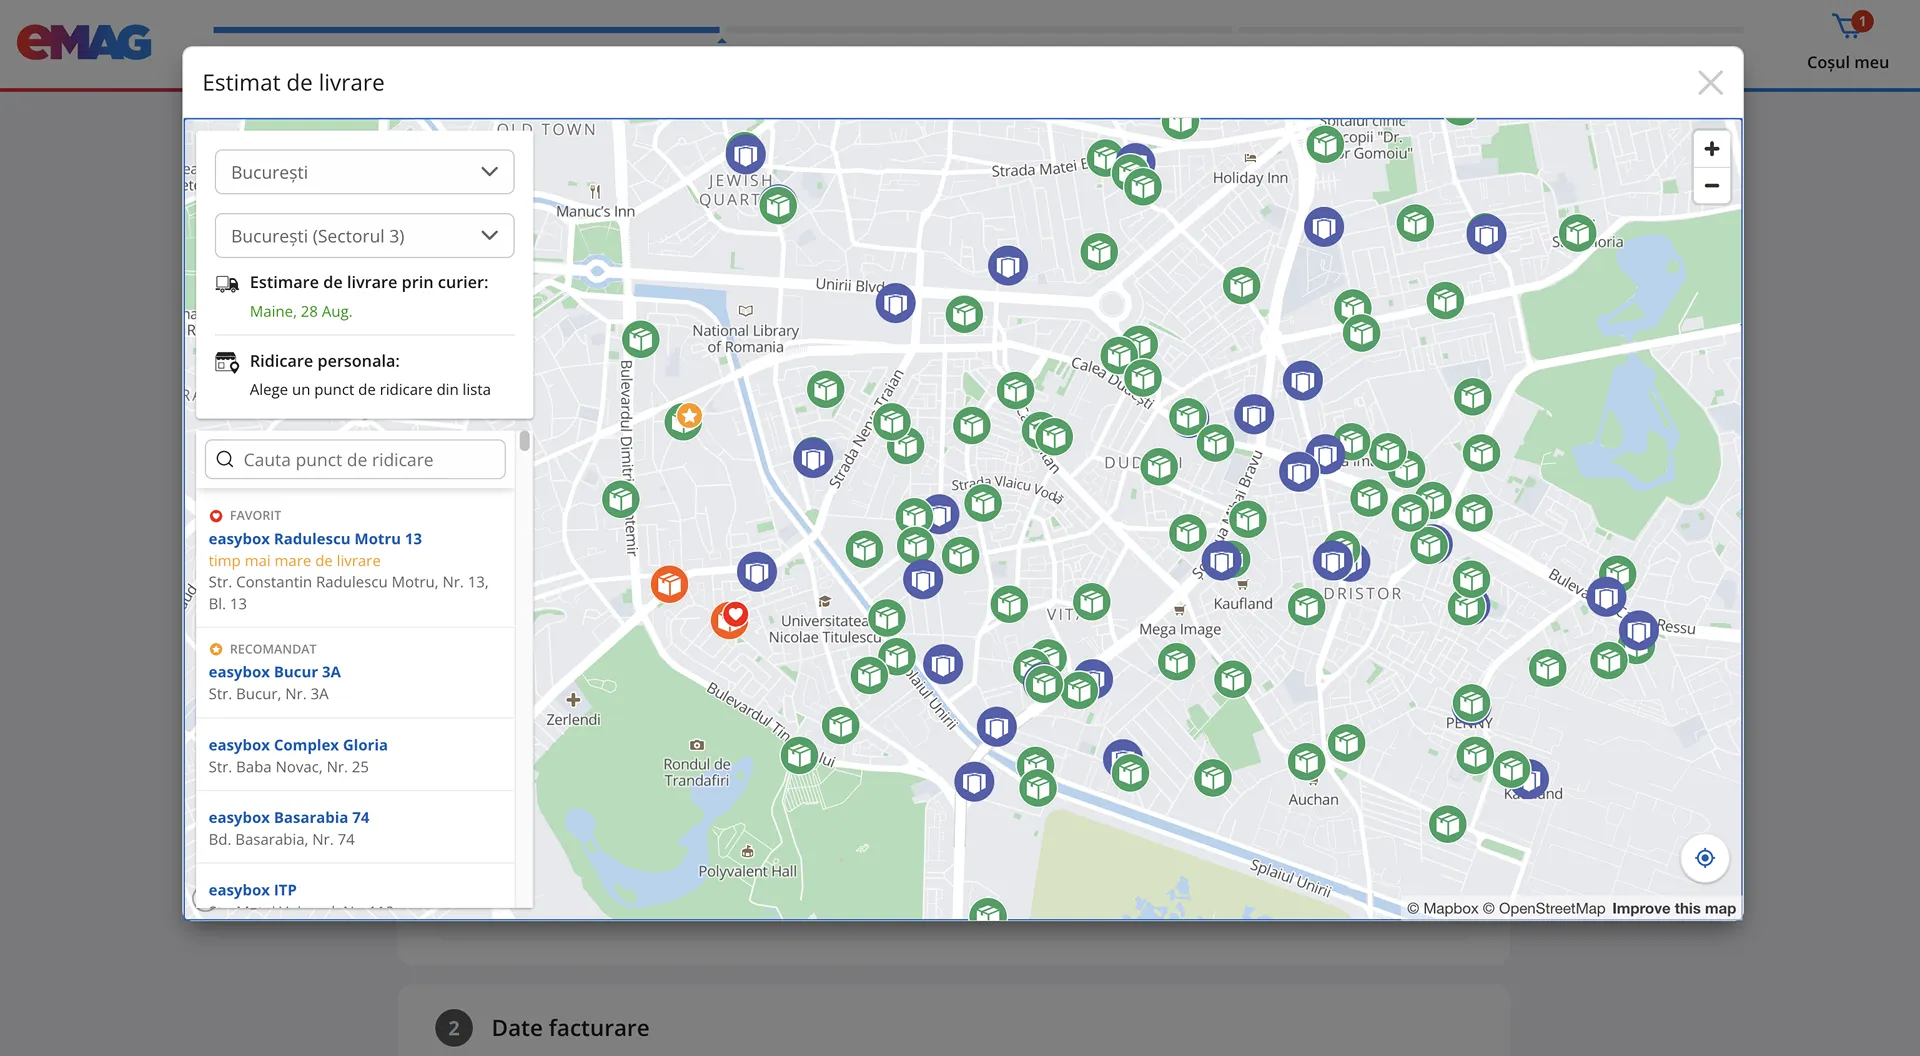The height and width of the screenshot is (1056, 1920).
Task: Open the OpenStreetMap attribution link
Action: tap(1544, 908)
